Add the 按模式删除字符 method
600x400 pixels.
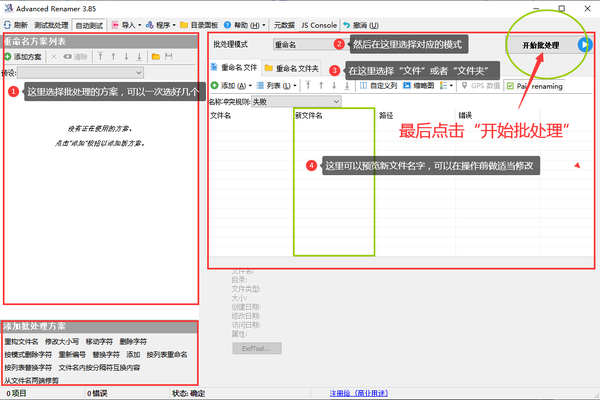(x=28, y=354)
